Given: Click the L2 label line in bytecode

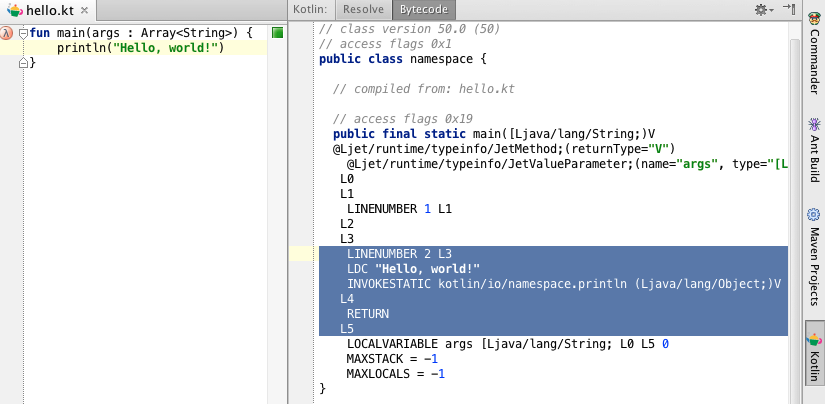Looking at the screenshot, I should coord(347,224).
